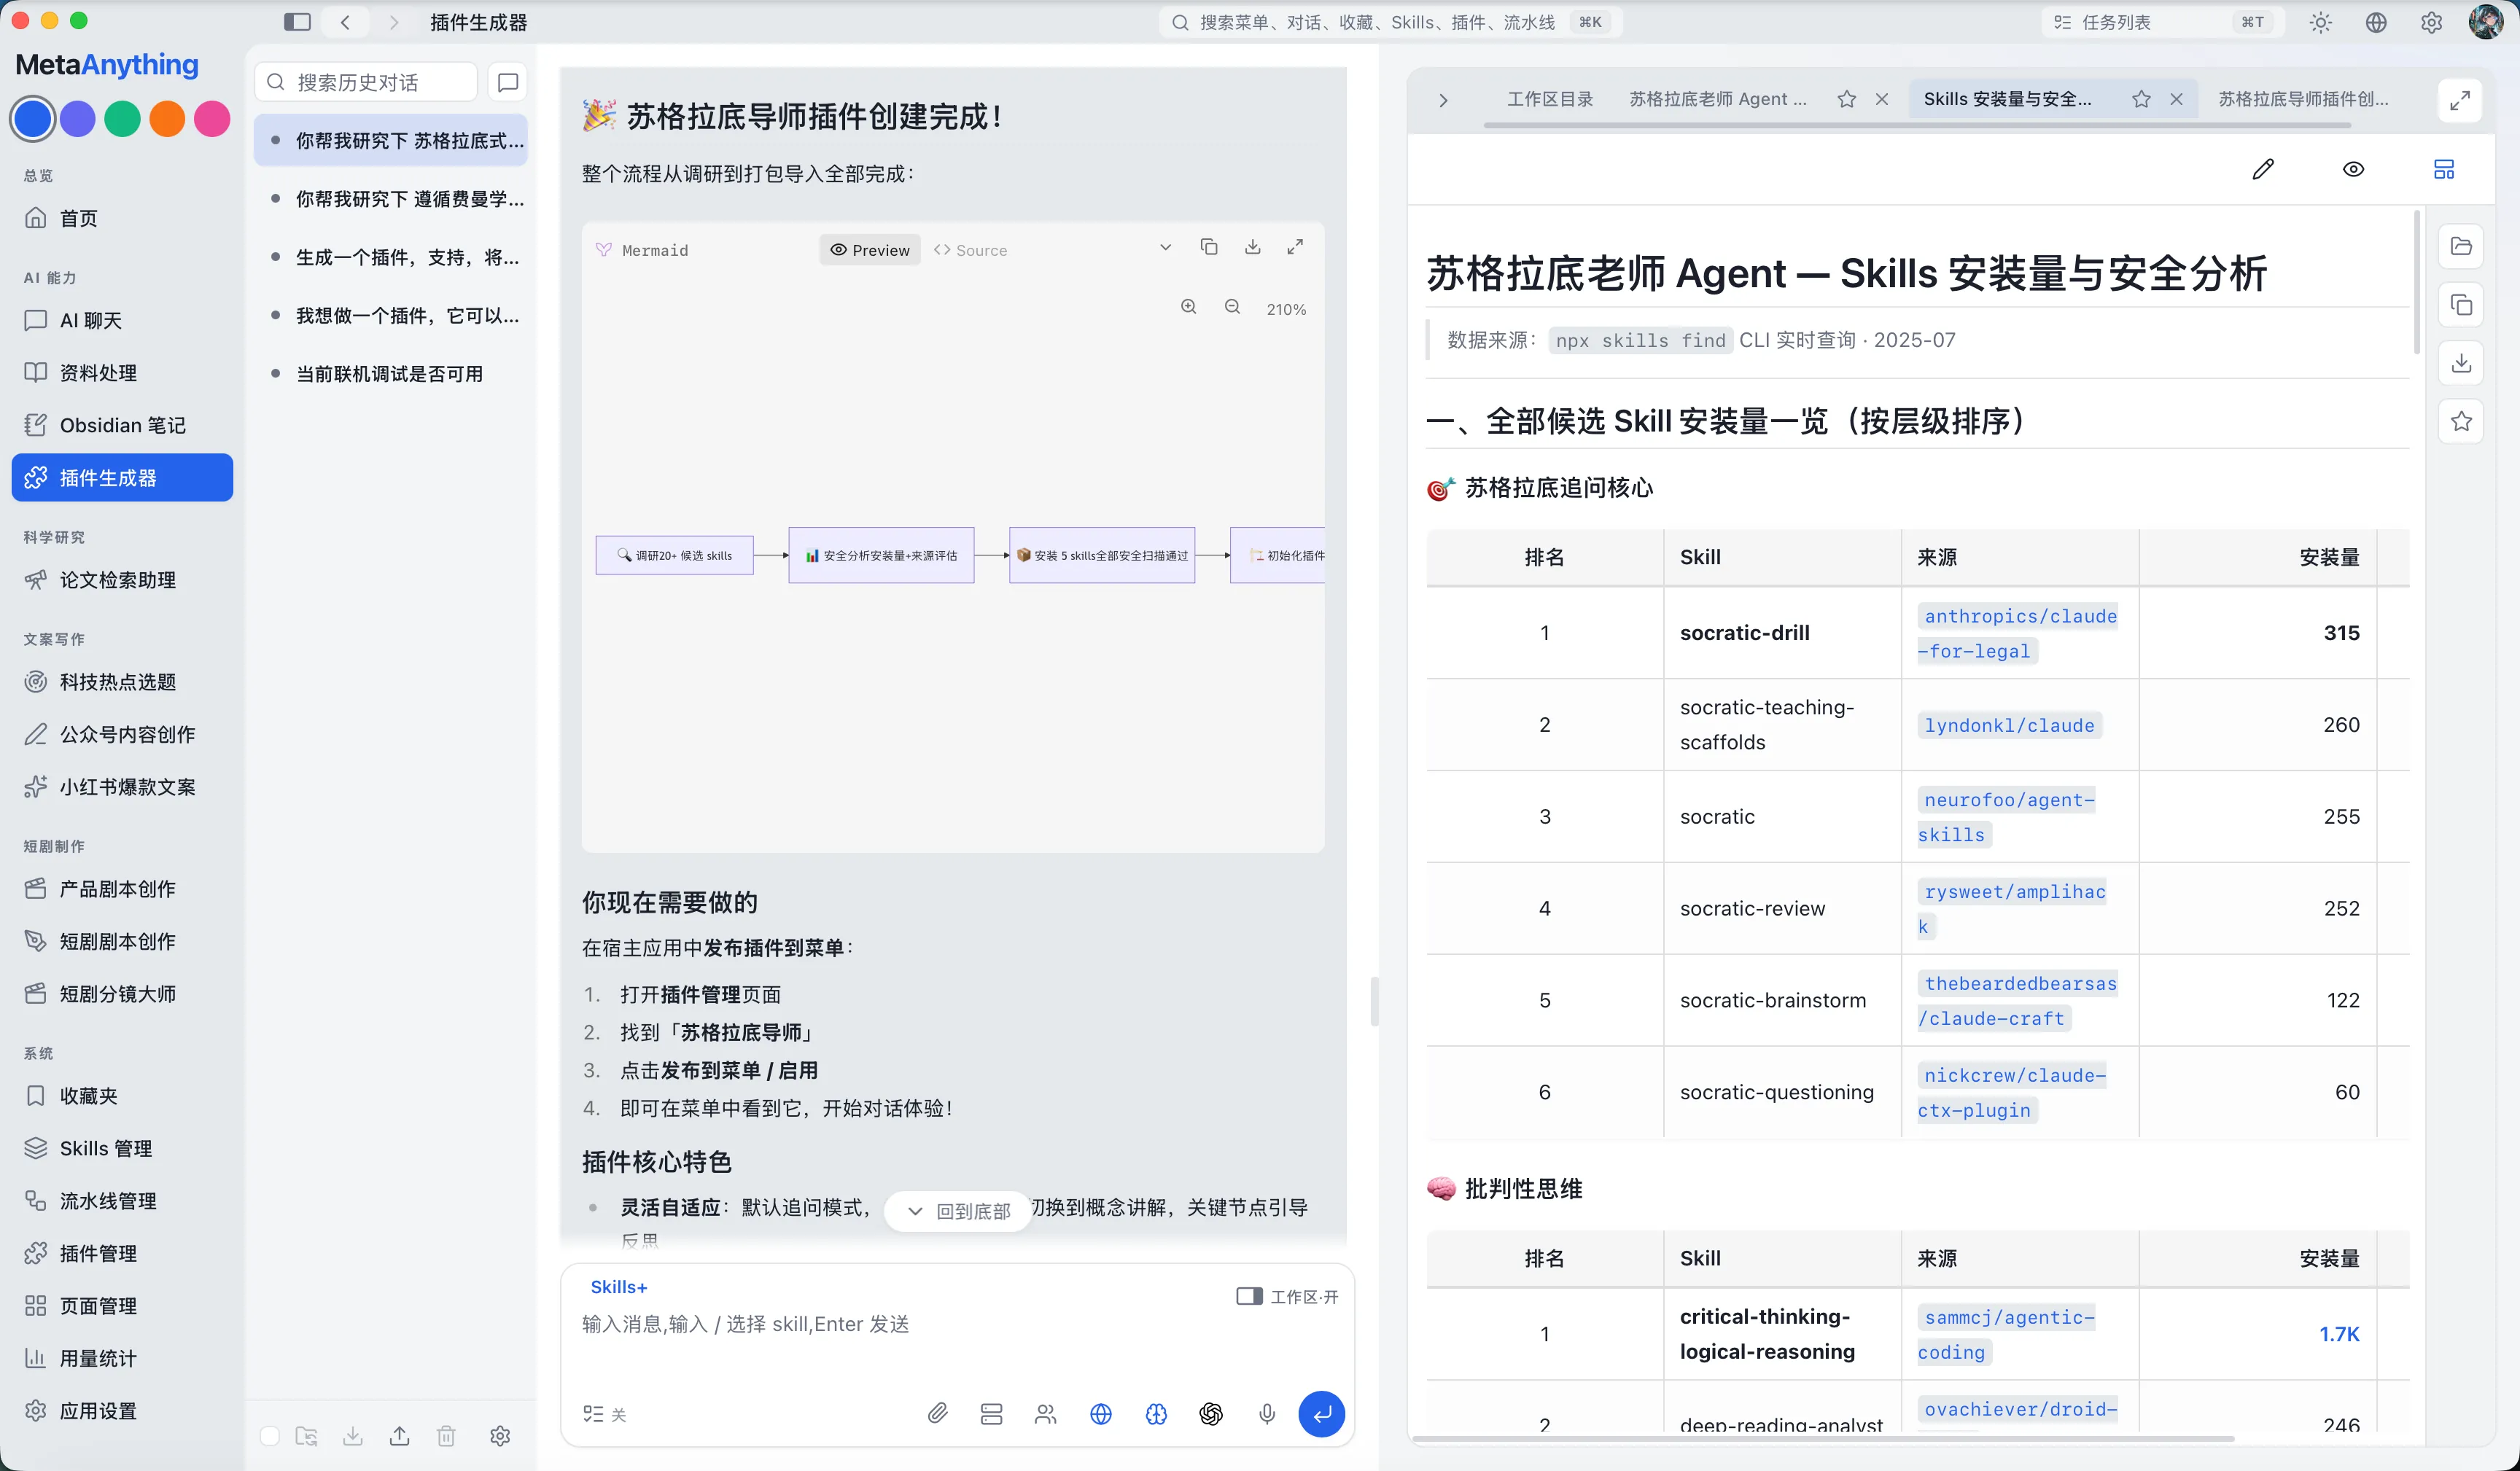This screenshot has width=2520, height=1471.
Task: Toggle the left sidebar collapse icon
Action: (297, 22)
